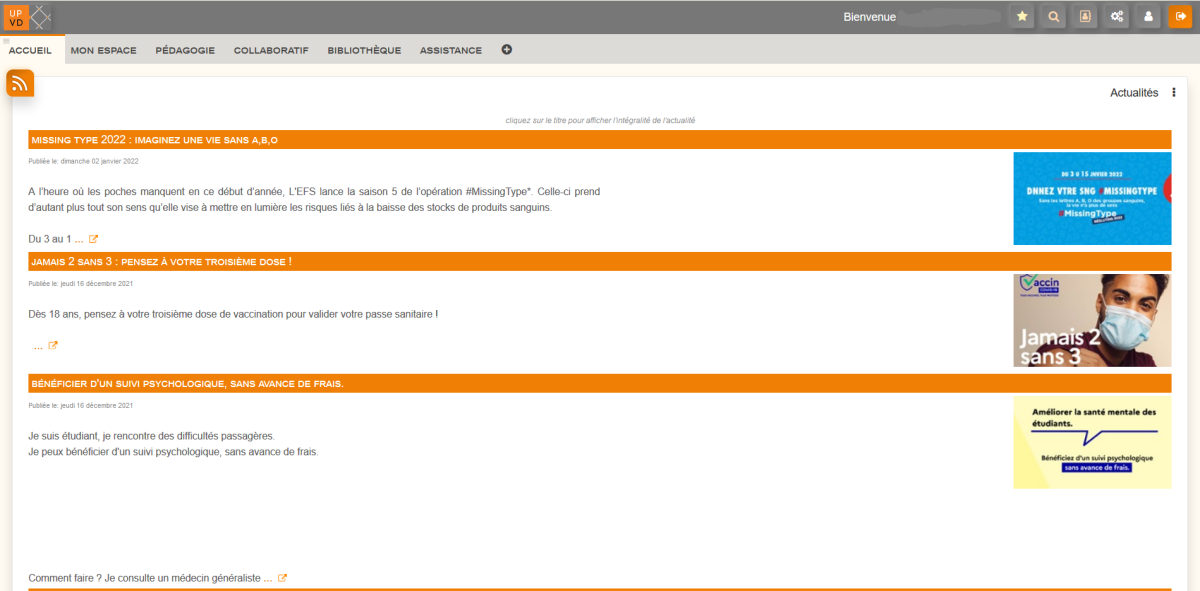Viewport: 1200px width, 591px height.
Task: Open 'Jamais 2 sans 3' news title
Action: click(161, 262)
